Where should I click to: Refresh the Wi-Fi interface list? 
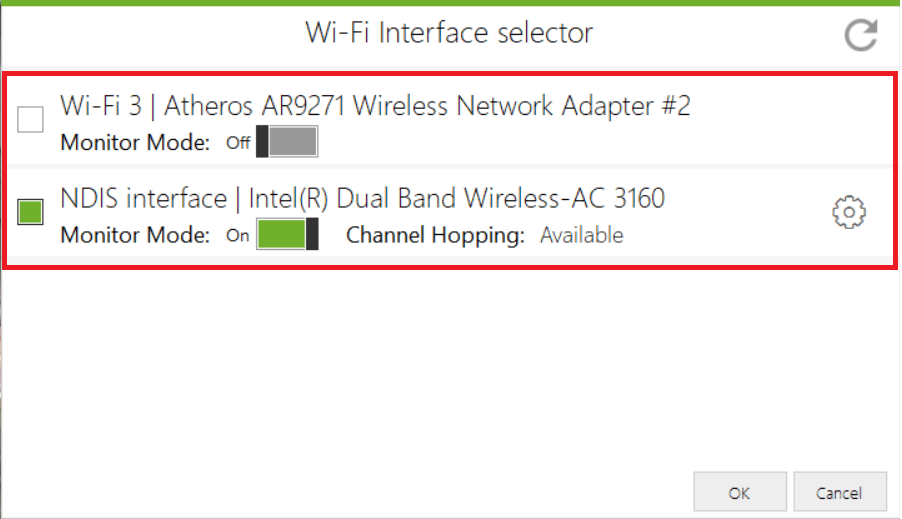coord(861,35)
